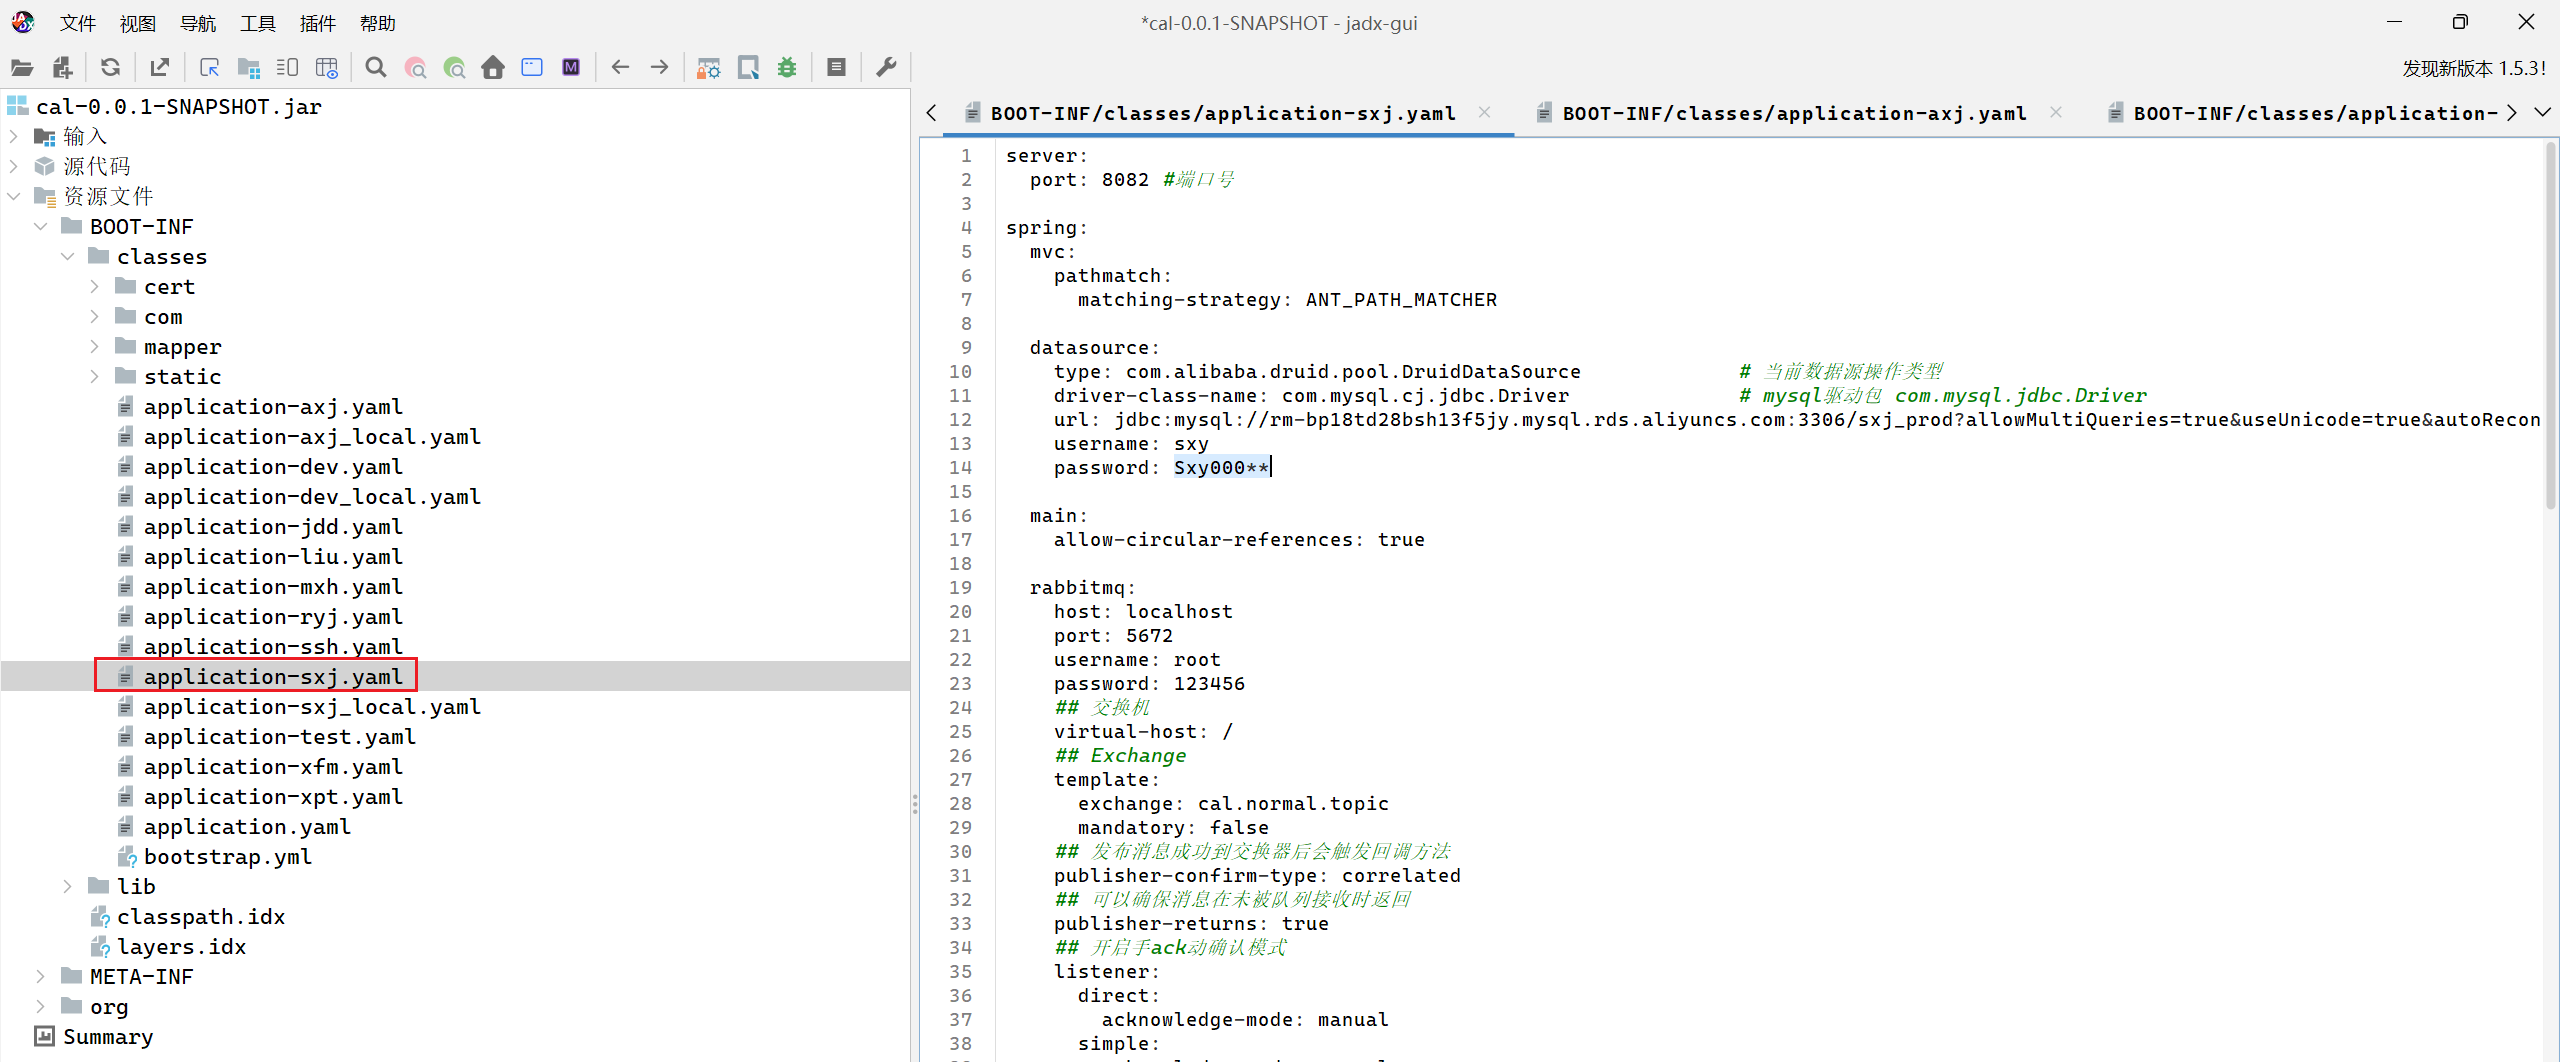
Task: Collapse the classes folder
Action: pos(68,257)
